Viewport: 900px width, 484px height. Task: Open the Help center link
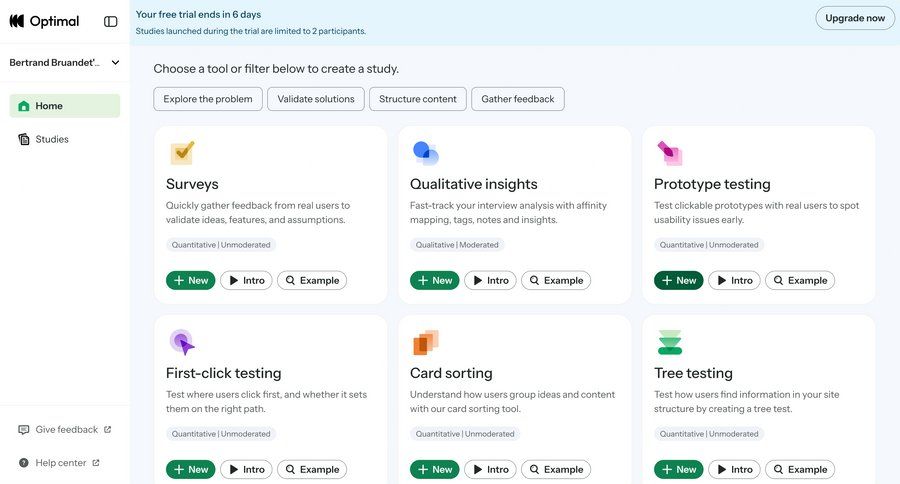60,463
